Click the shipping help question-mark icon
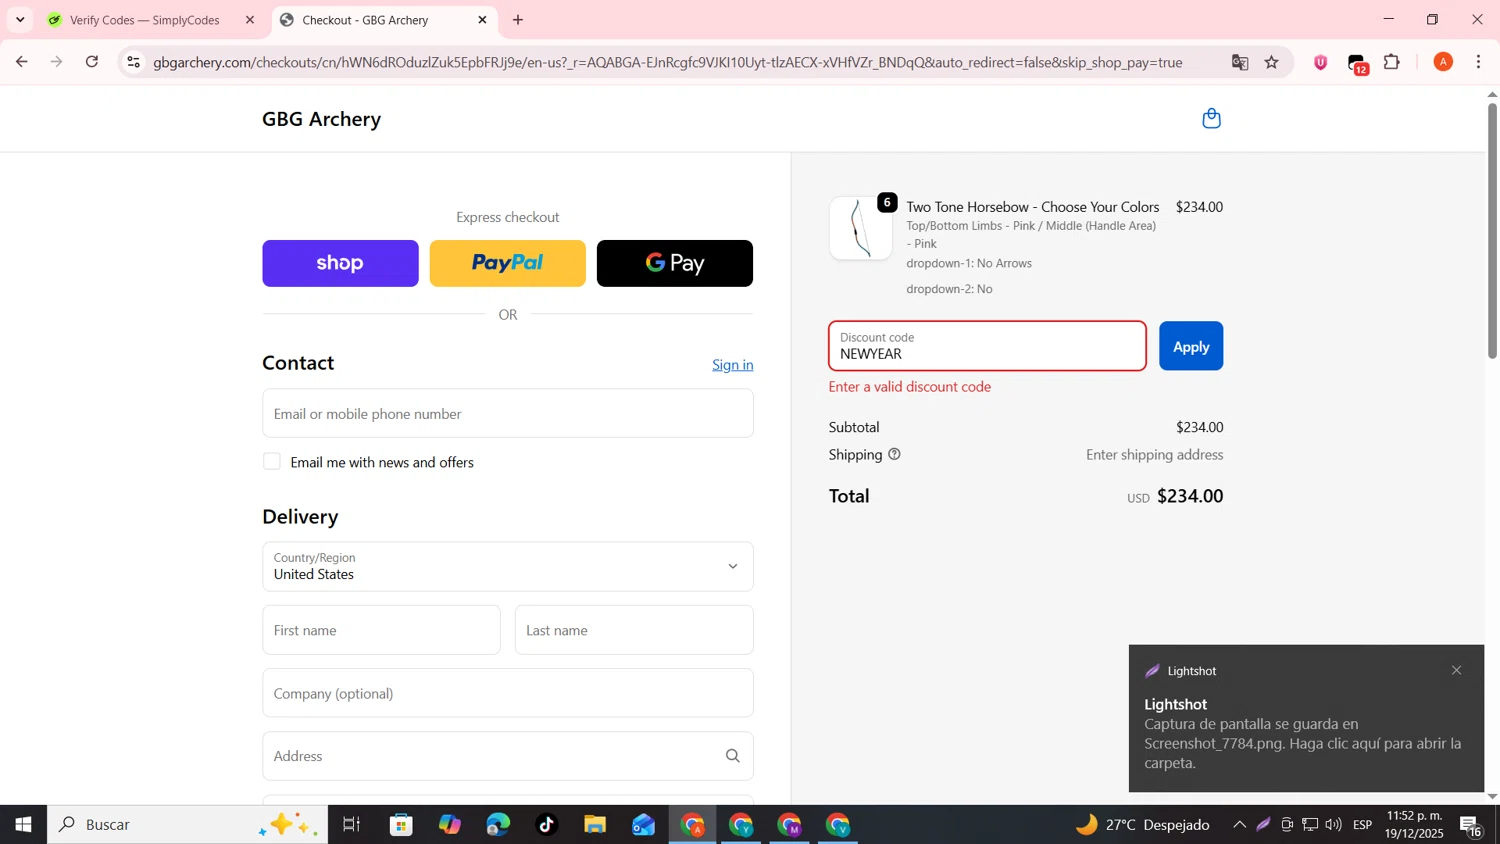Image resolution: width=1500 pixels, height=844 pixels. click(x=894, y=454)
